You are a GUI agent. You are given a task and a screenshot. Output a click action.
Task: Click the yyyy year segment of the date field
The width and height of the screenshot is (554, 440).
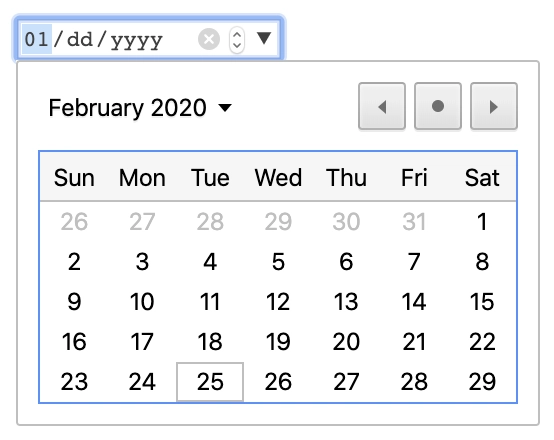click(x=136, y=40)
